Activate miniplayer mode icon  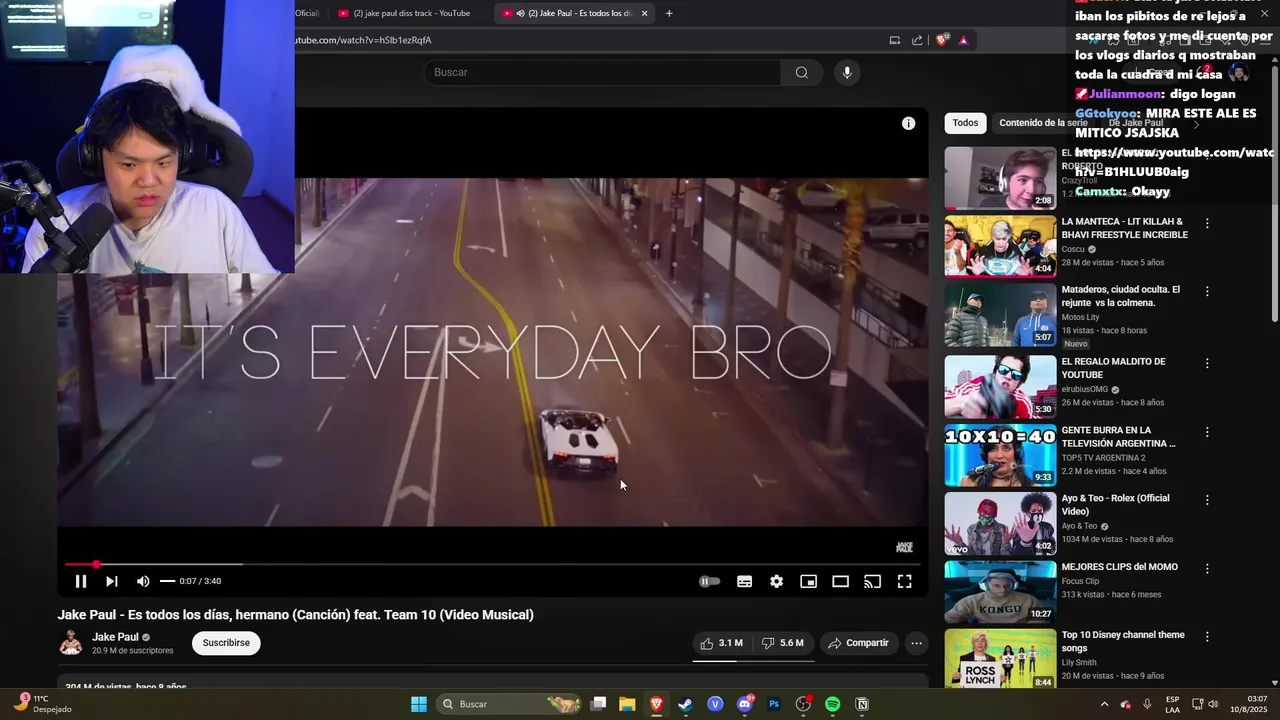pos(808,581)
